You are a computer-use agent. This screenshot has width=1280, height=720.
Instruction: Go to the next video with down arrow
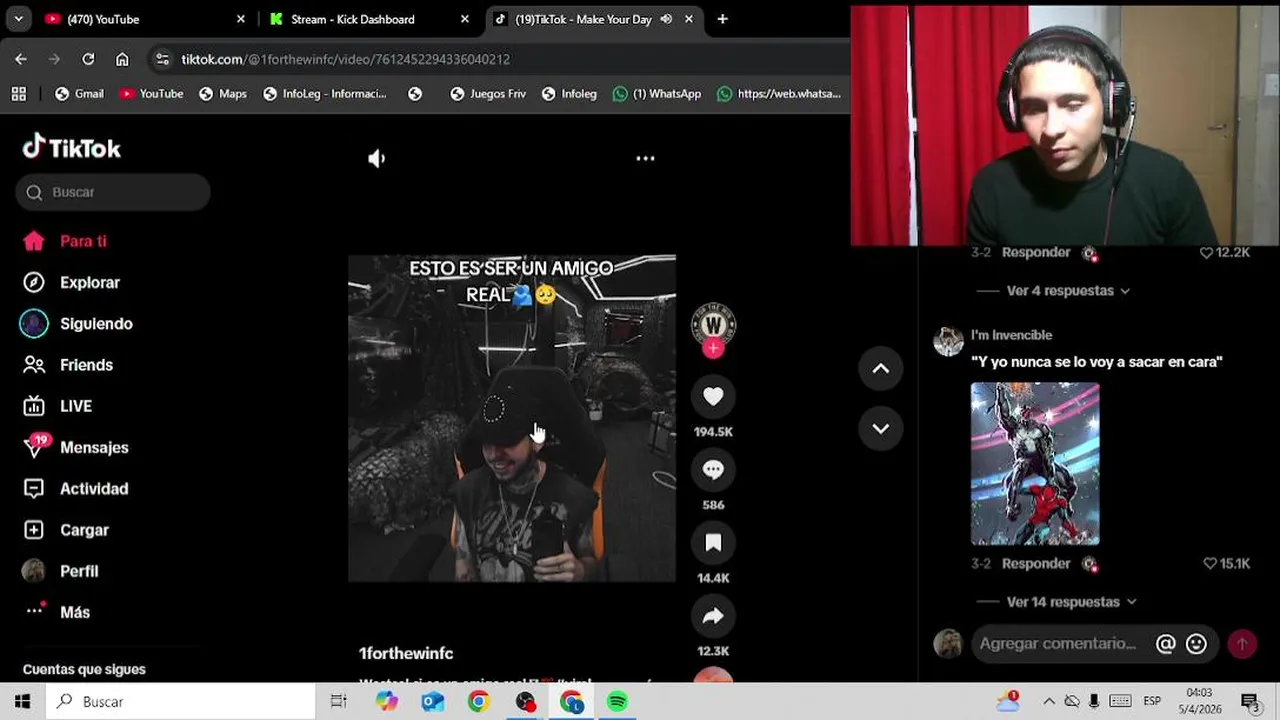881,428
